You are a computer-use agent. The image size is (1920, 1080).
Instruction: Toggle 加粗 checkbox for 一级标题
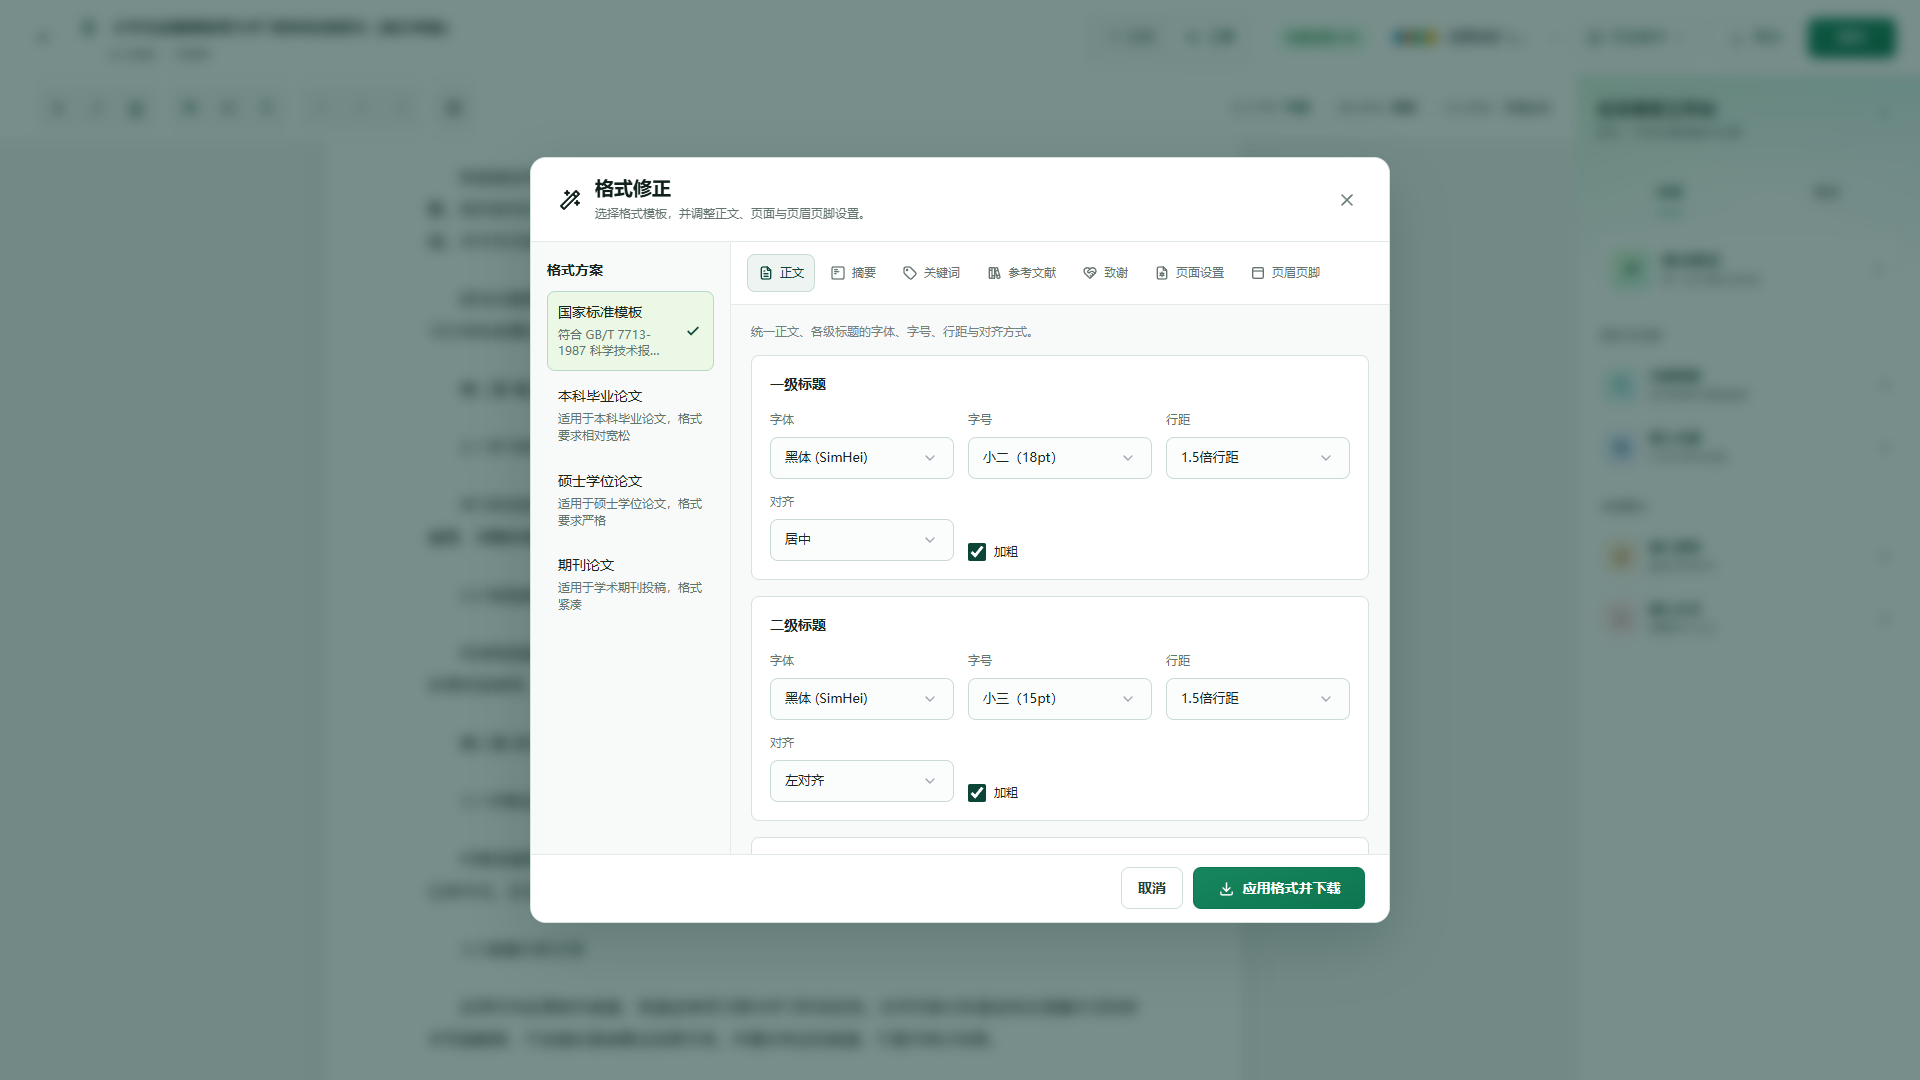977,552
